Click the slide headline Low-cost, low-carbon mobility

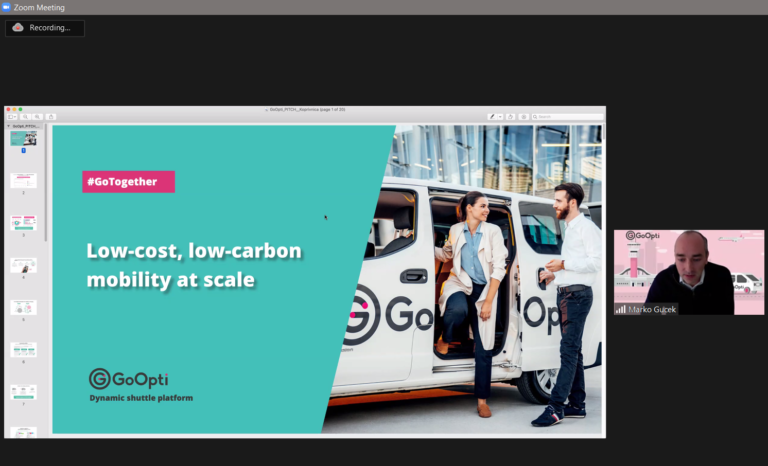(194, 265)
